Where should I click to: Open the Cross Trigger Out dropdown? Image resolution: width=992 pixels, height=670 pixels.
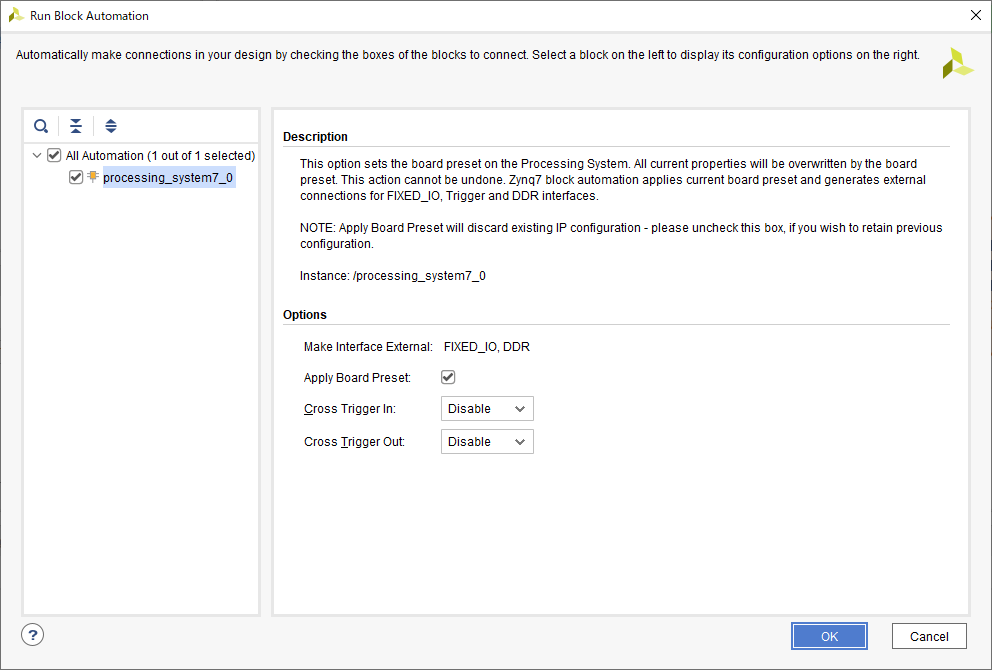487,442
